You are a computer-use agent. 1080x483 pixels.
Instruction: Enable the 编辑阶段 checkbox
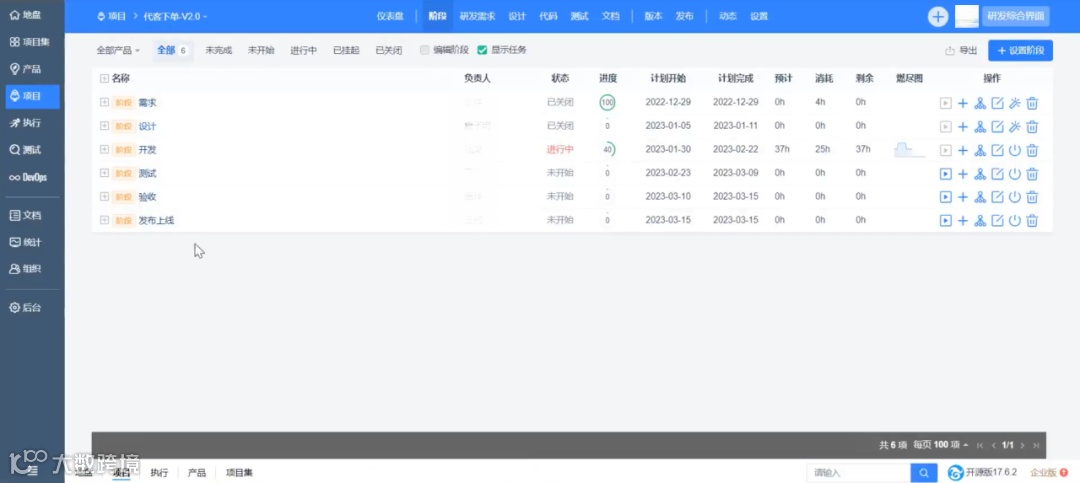point(425,50)
